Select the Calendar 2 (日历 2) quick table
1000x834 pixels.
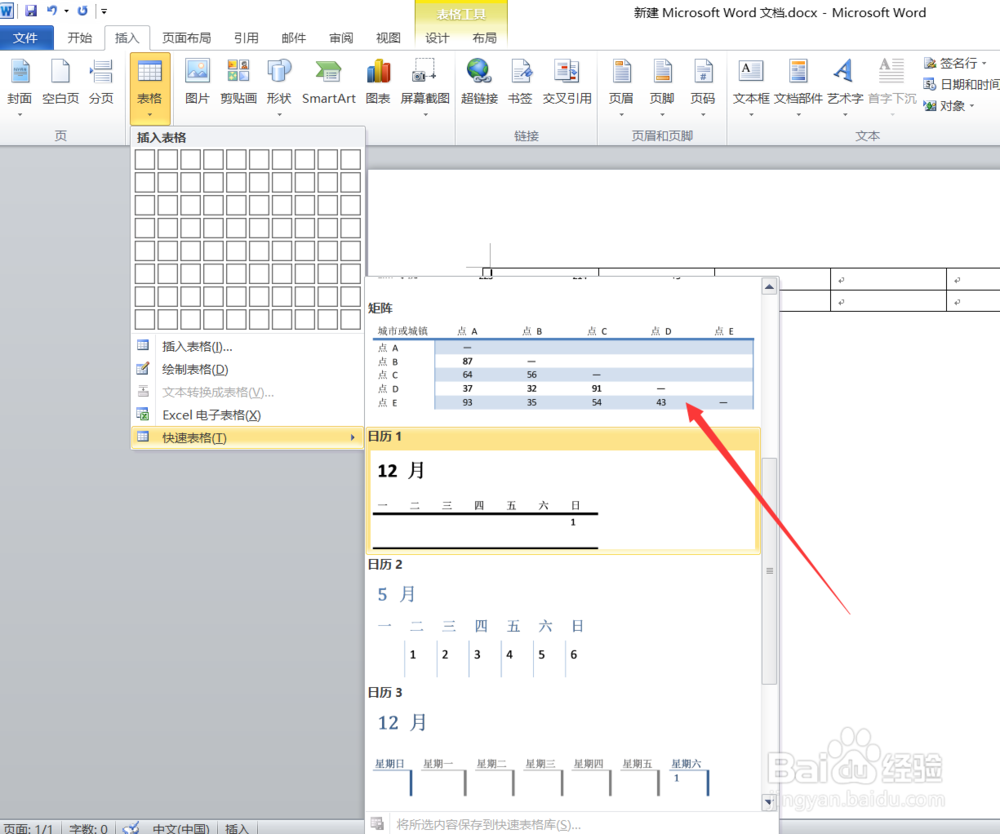[563, 618]
